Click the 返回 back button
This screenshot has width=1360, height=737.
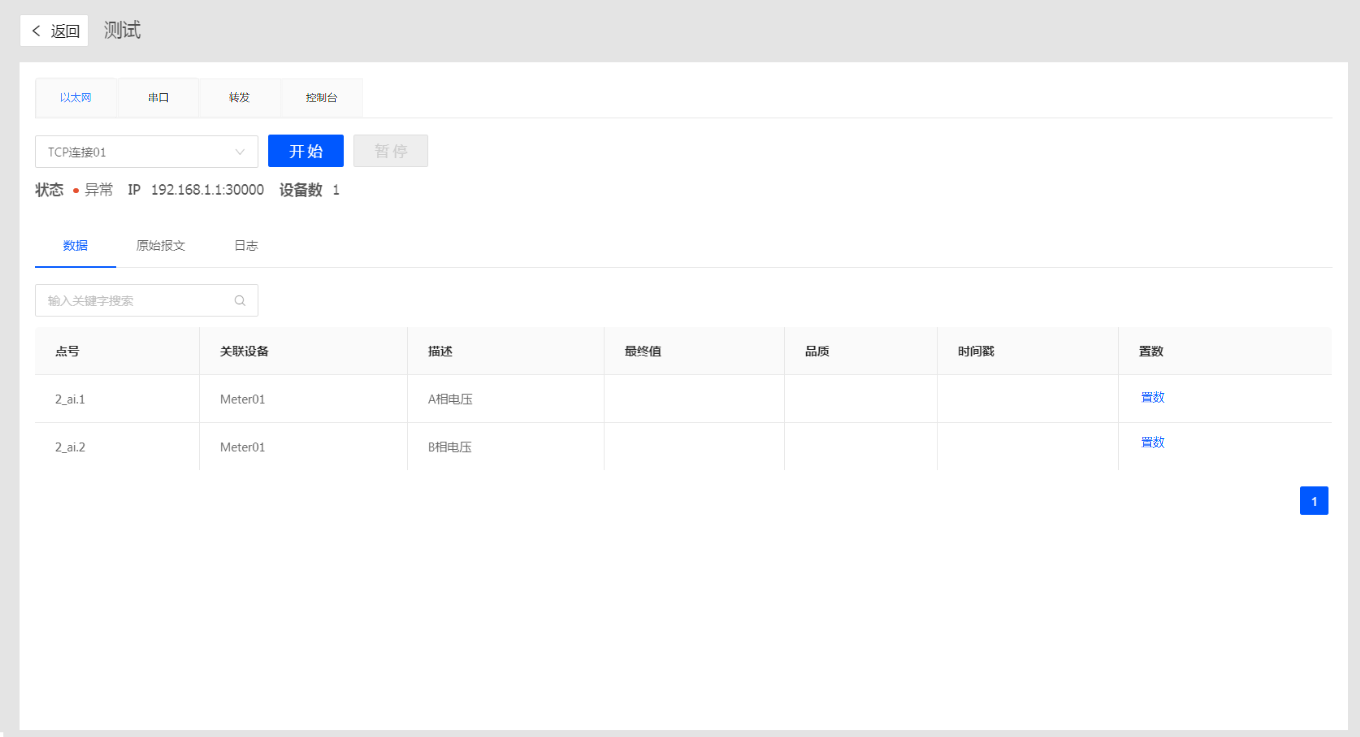point(54,31)
